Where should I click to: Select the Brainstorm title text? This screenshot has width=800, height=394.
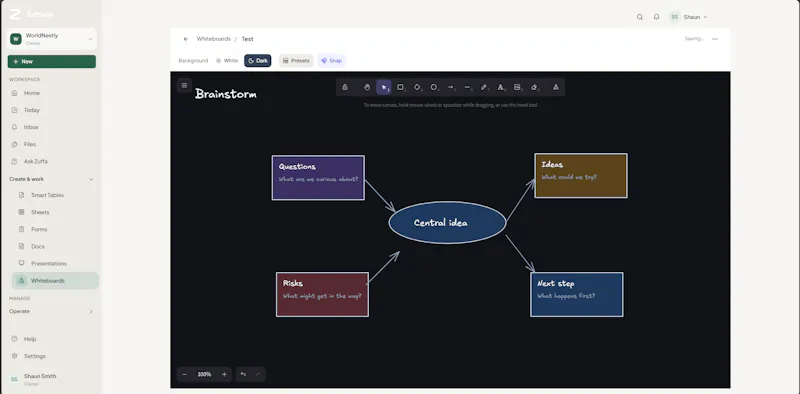pos(226,94)
